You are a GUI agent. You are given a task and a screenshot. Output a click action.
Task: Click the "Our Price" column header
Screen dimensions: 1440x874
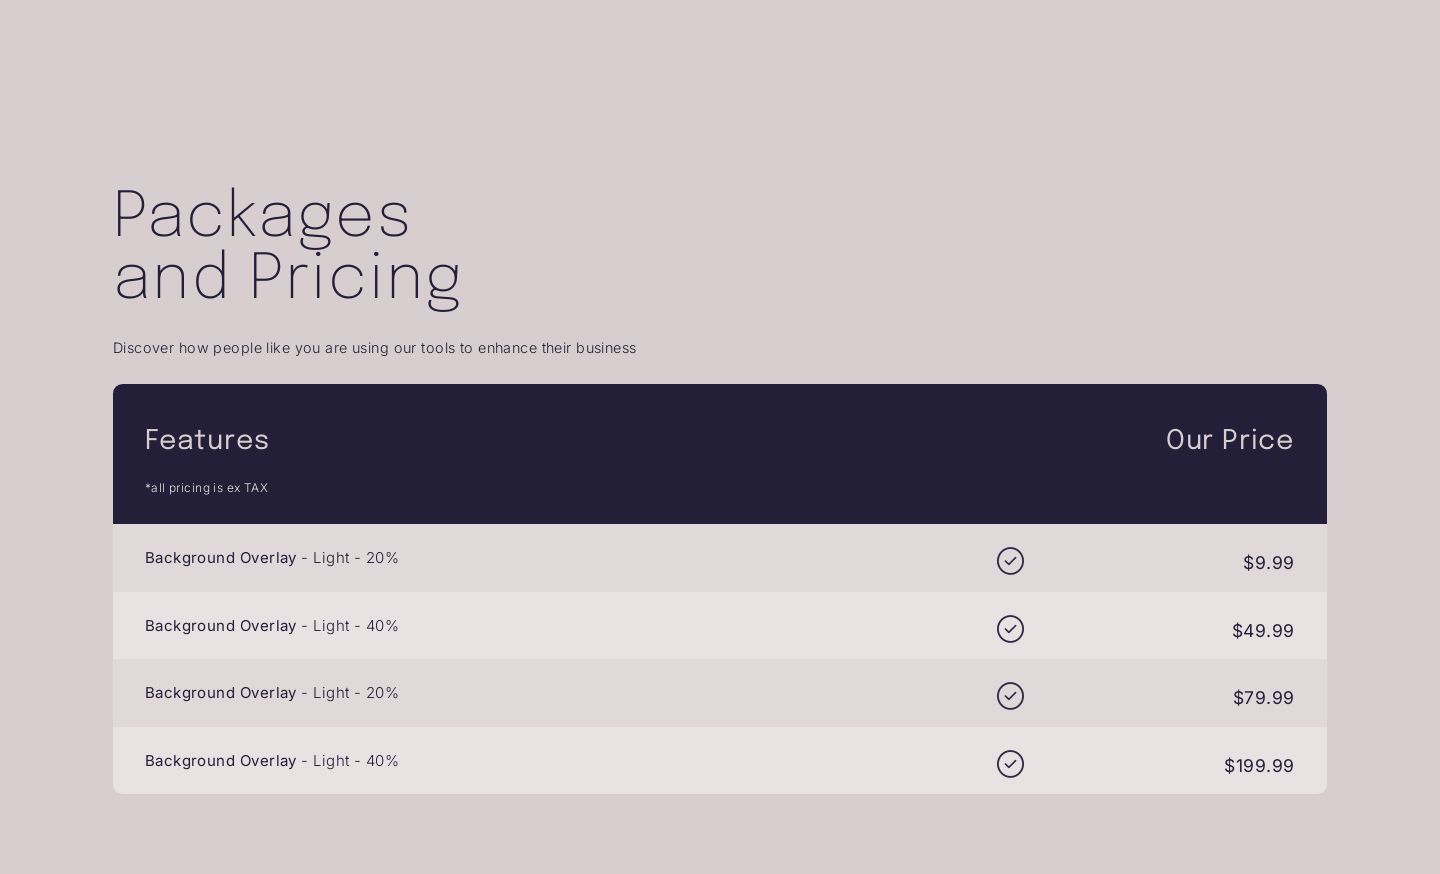1229,440
